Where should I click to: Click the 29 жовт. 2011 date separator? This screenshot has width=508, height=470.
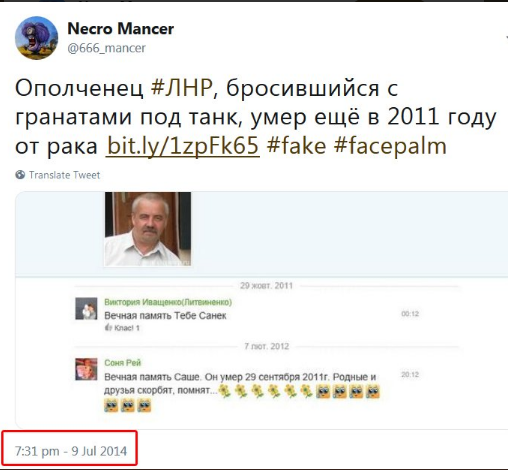click(266, 286)
